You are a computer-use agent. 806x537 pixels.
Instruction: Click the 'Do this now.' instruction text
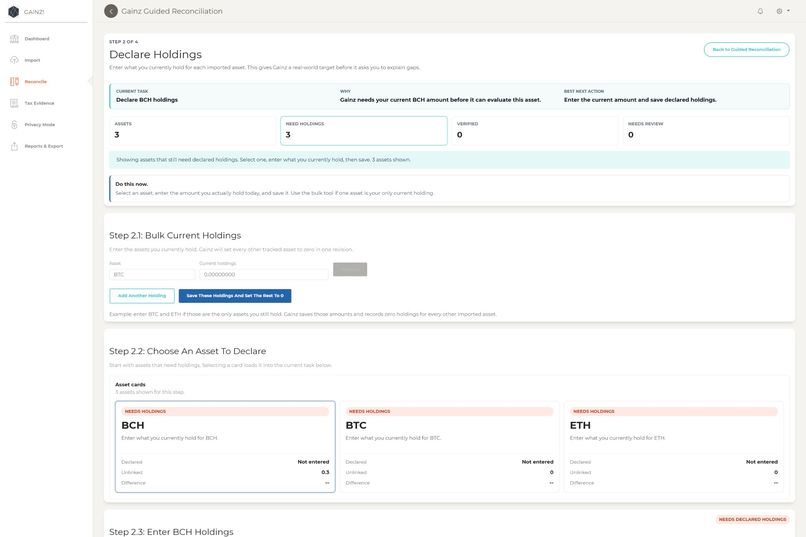click(x=132, y=184)
